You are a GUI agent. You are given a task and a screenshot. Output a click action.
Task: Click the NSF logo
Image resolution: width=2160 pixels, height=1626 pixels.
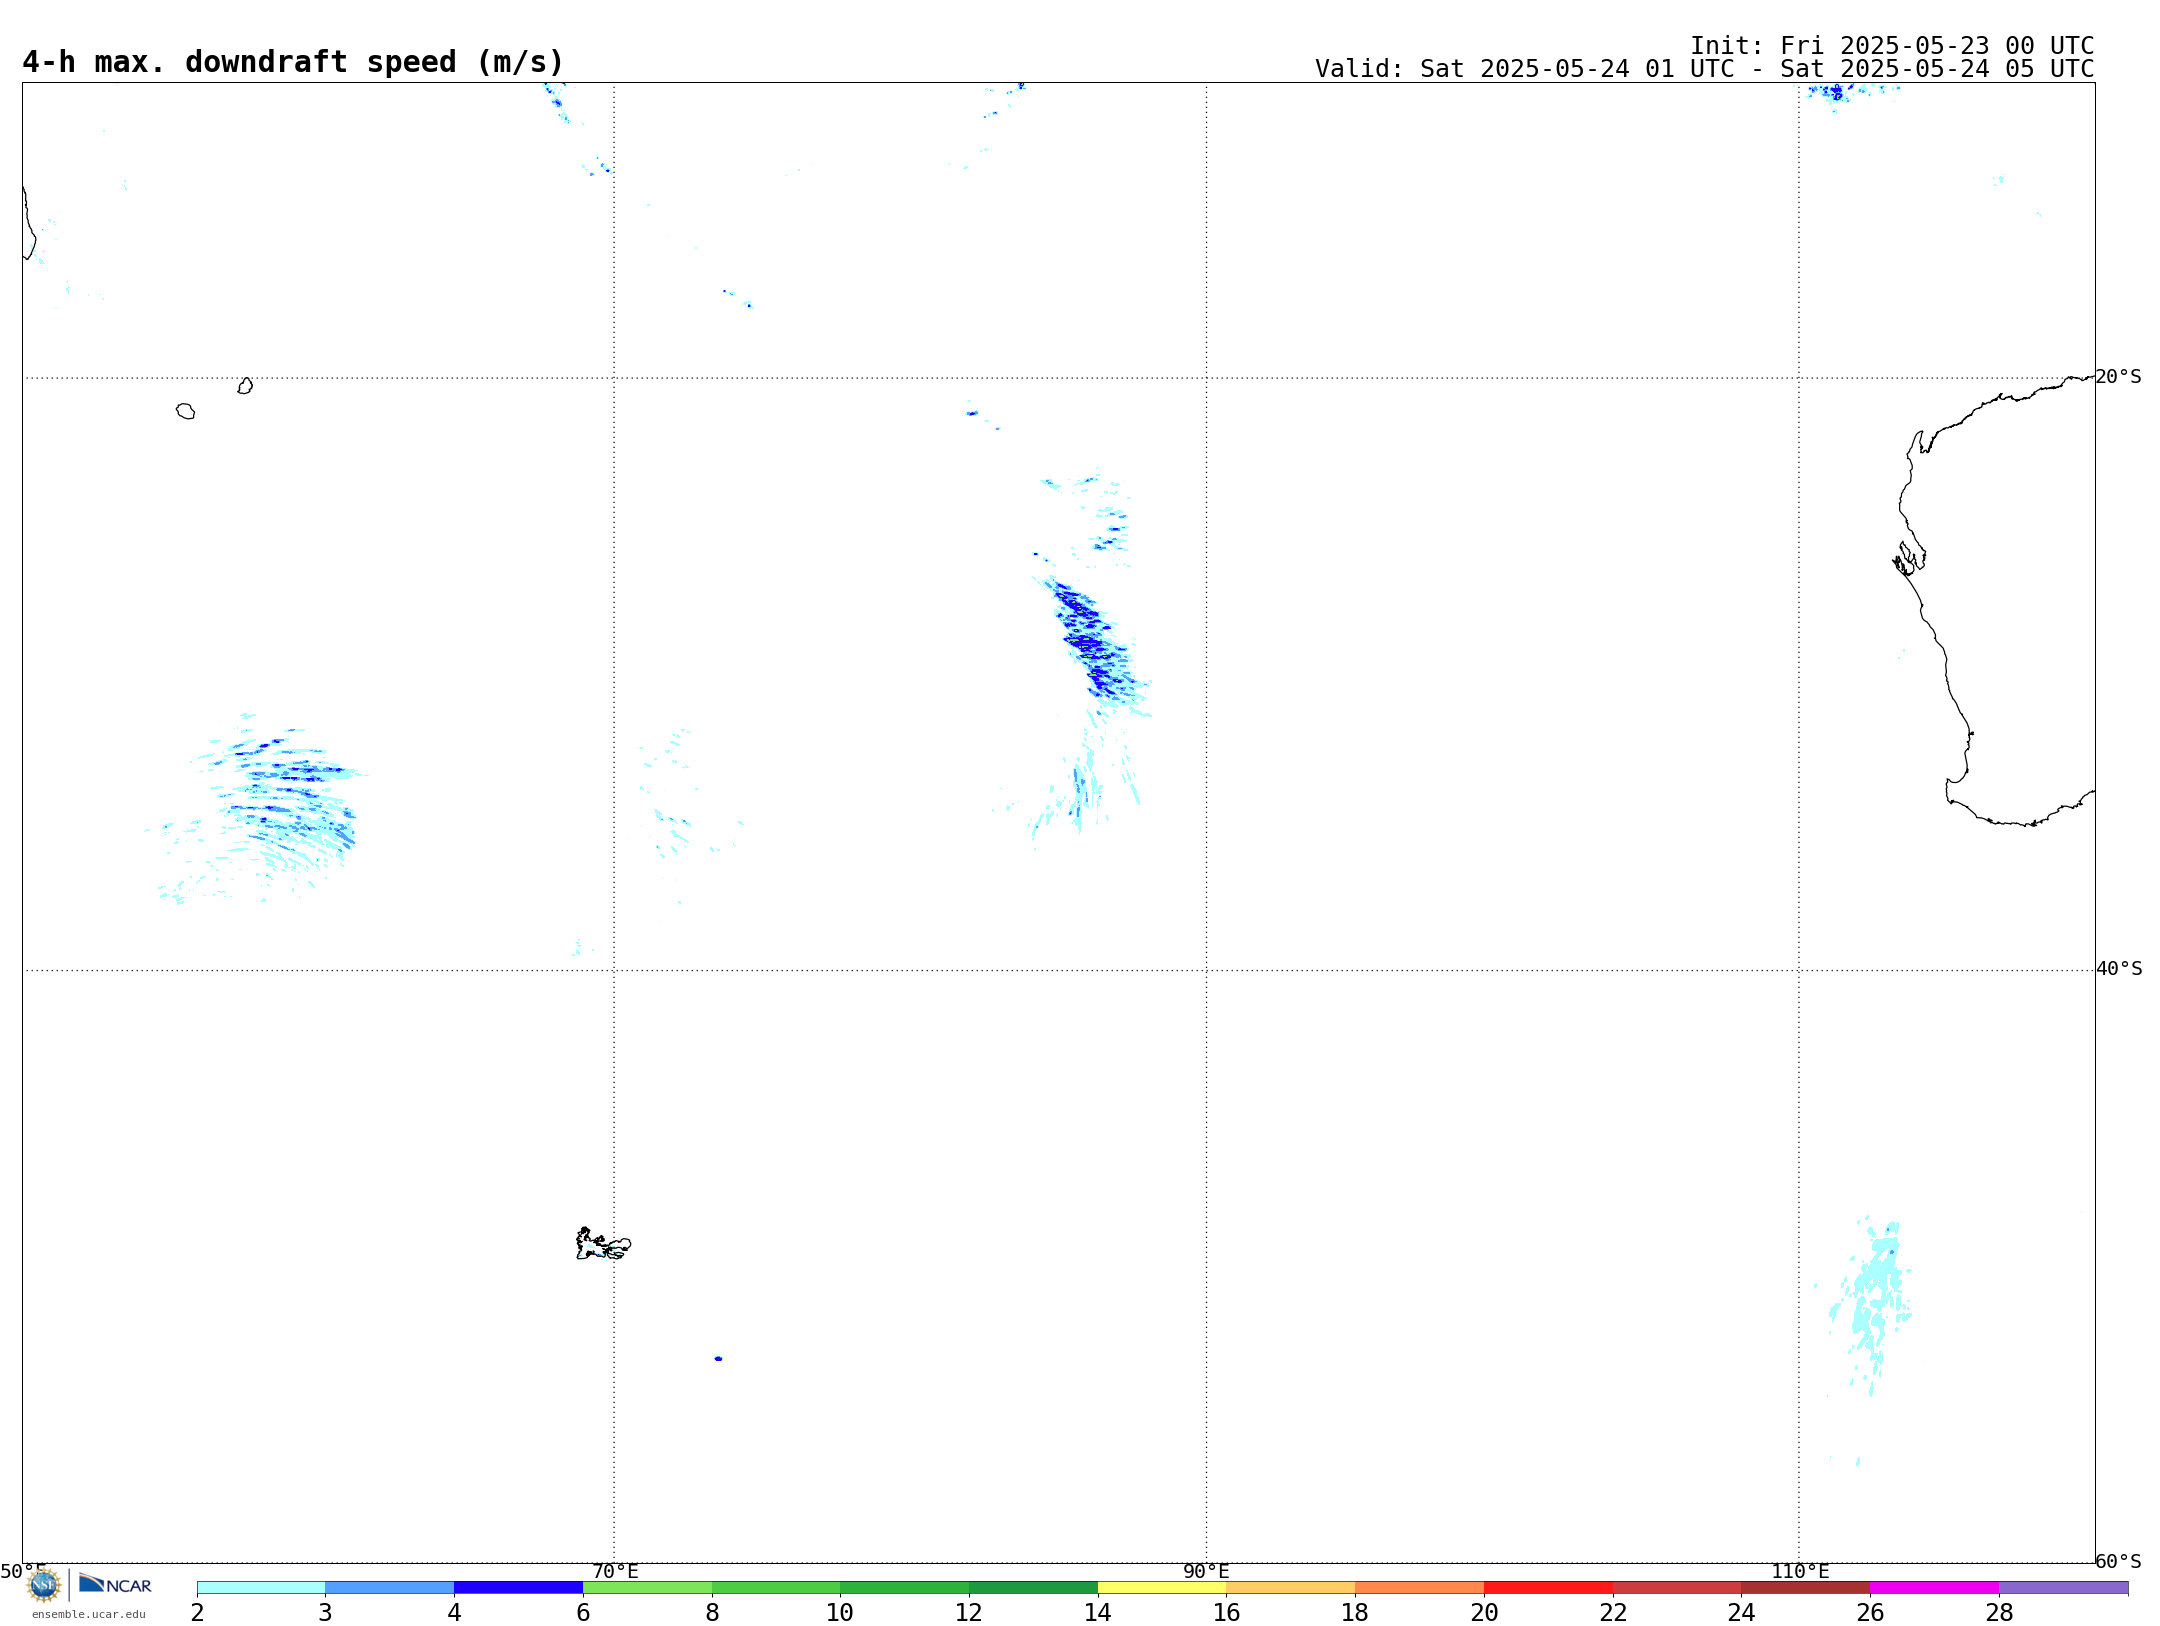coord(44,1585)
